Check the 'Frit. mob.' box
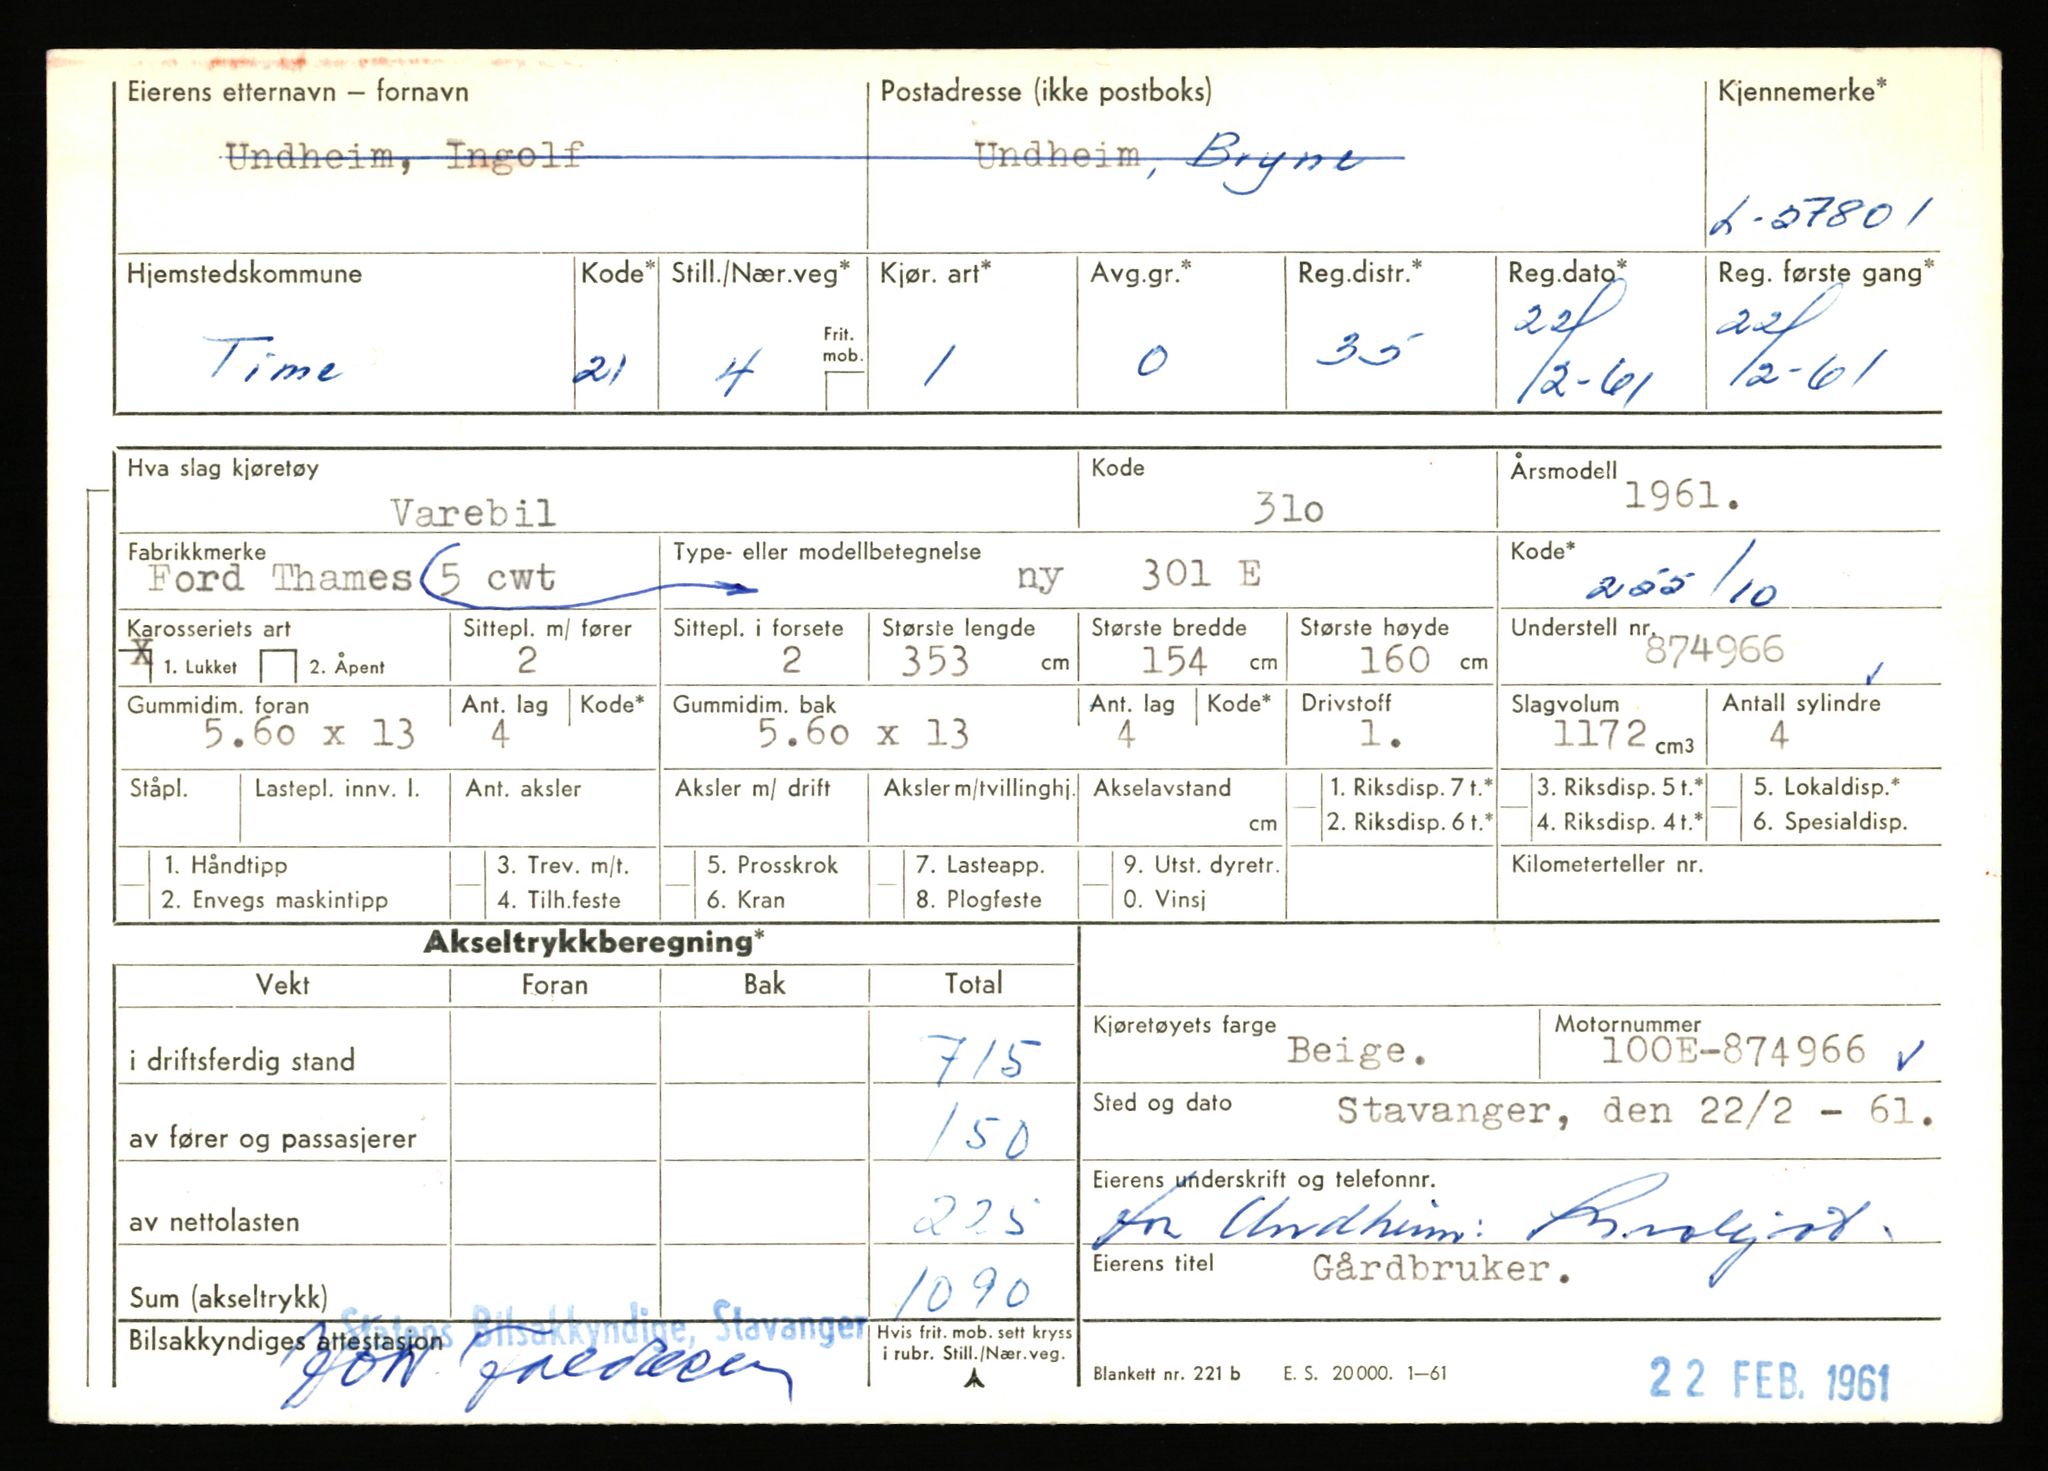 (843, 389)
